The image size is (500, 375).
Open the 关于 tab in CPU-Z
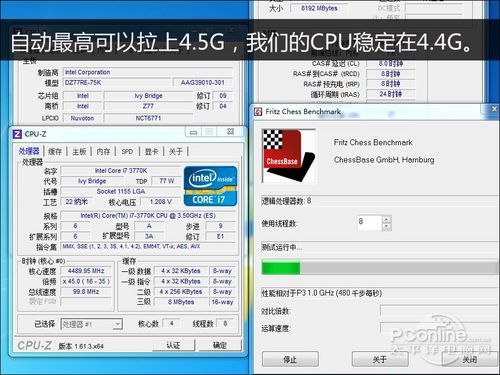tap(176, 152)
